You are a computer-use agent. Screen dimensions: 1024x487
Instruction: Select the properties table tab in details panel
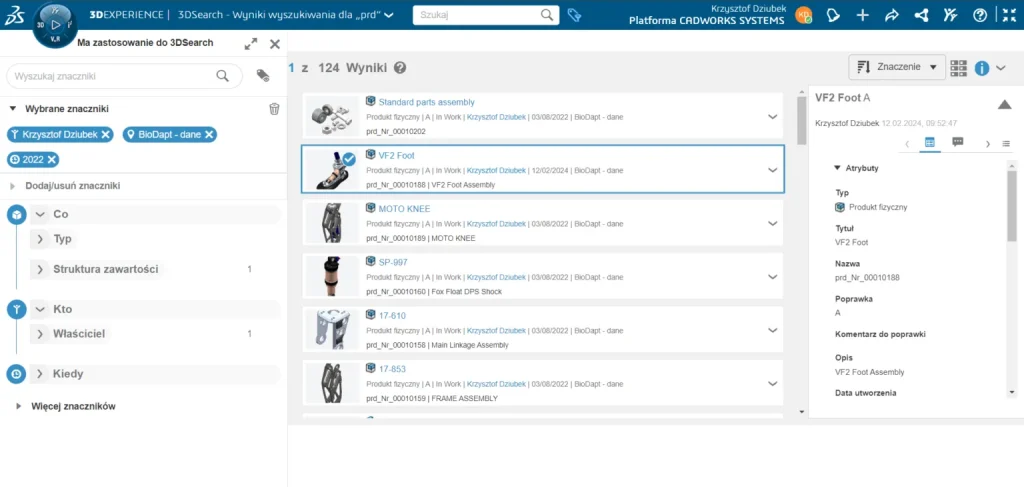pos(929,142)
